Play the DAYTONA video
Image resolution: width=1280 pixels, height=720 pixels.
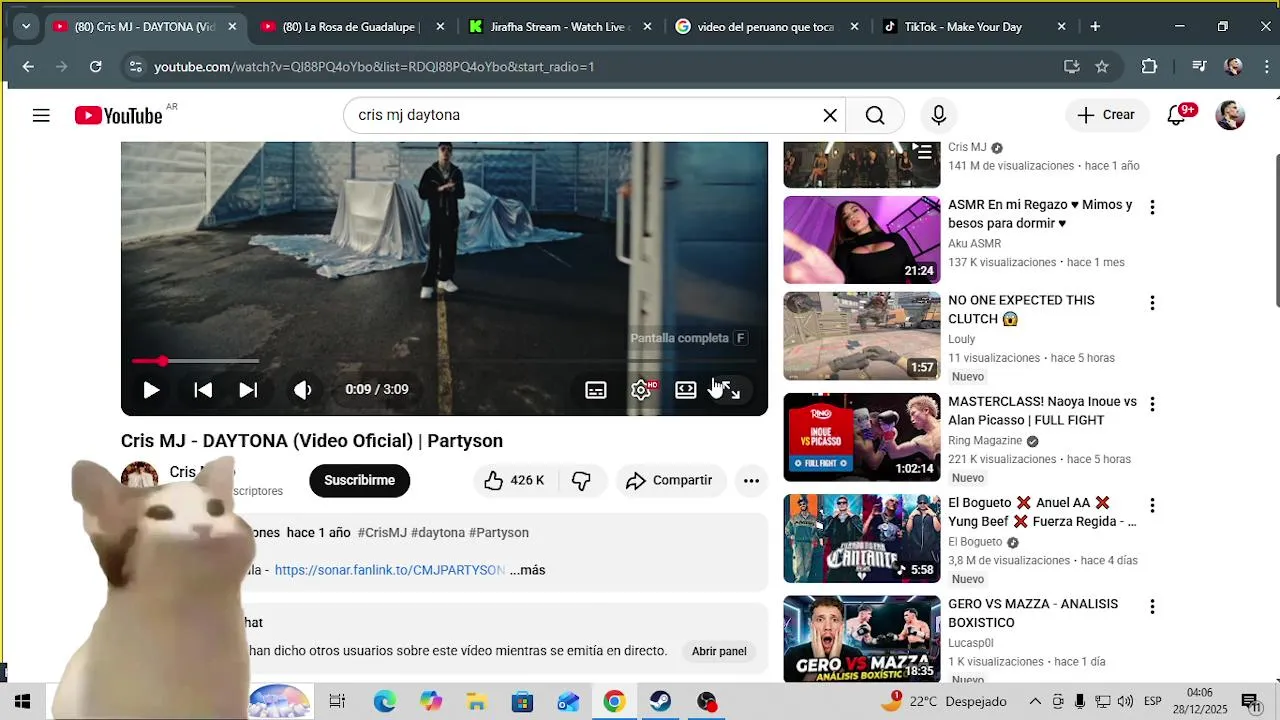151,390
